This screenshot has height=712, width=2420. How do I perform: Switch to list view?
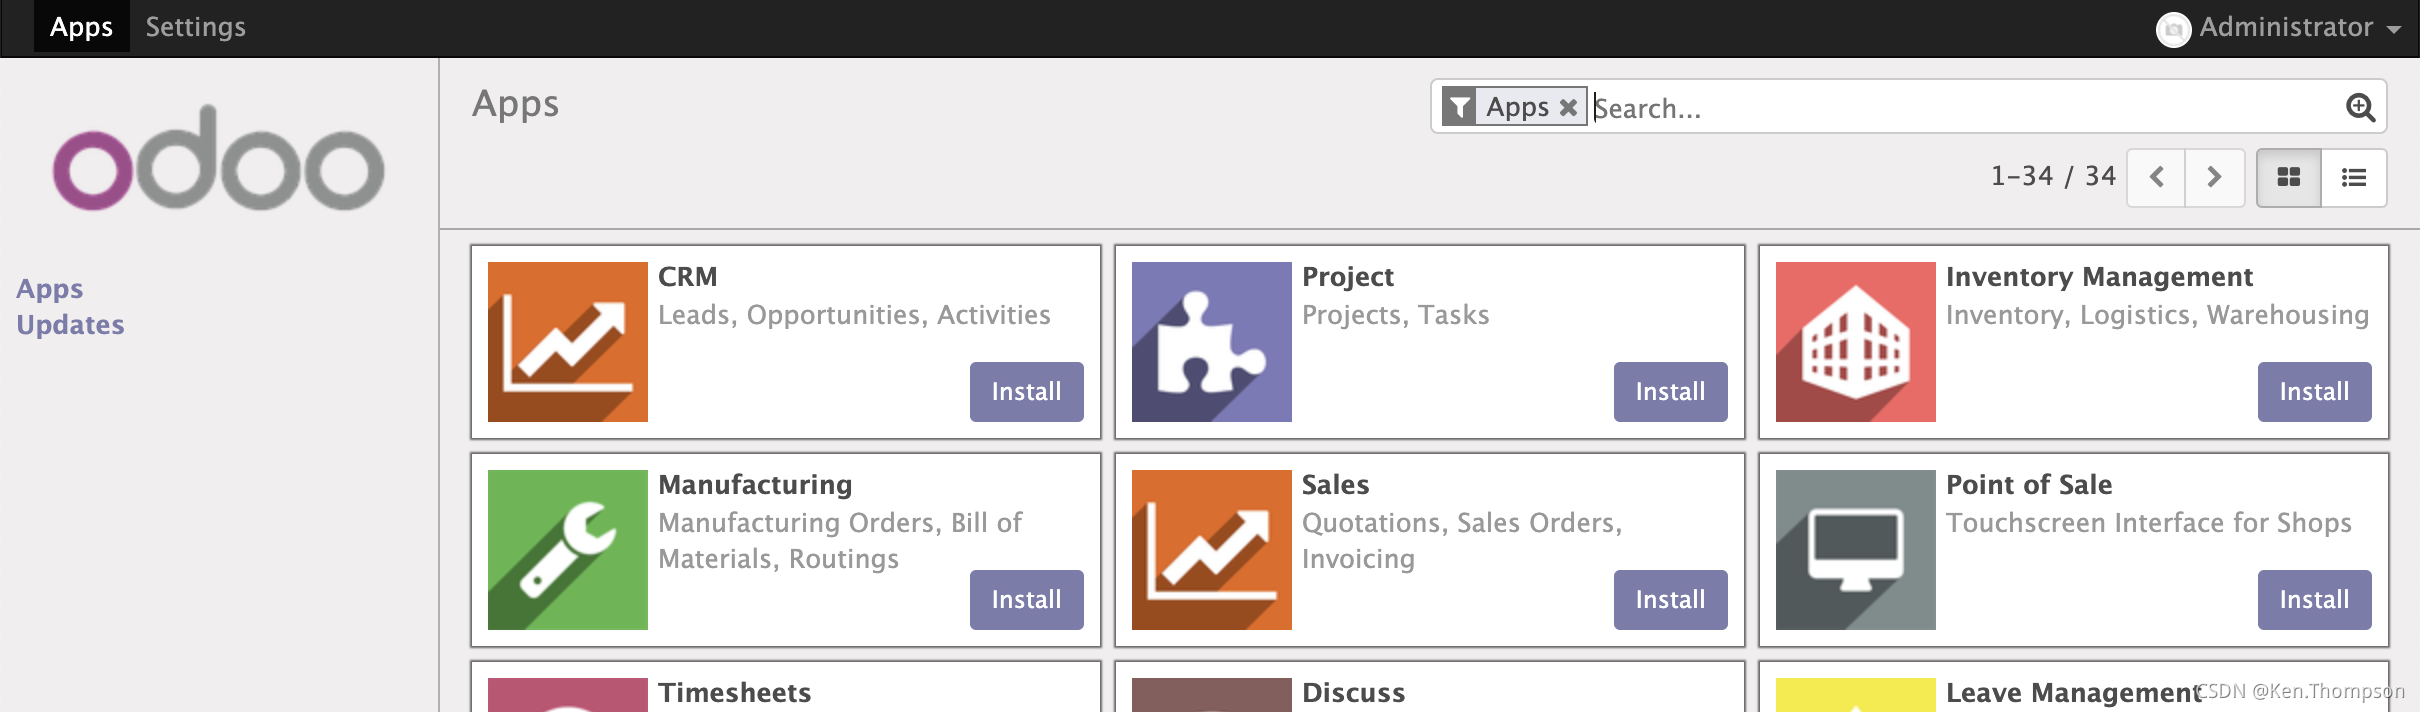point(2354,177)
